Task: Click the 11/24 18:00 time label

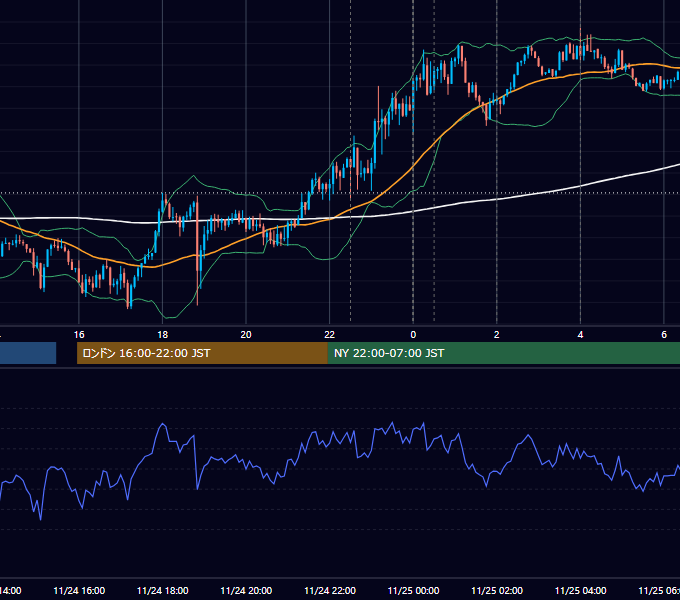Action: [x=163, y=590]
